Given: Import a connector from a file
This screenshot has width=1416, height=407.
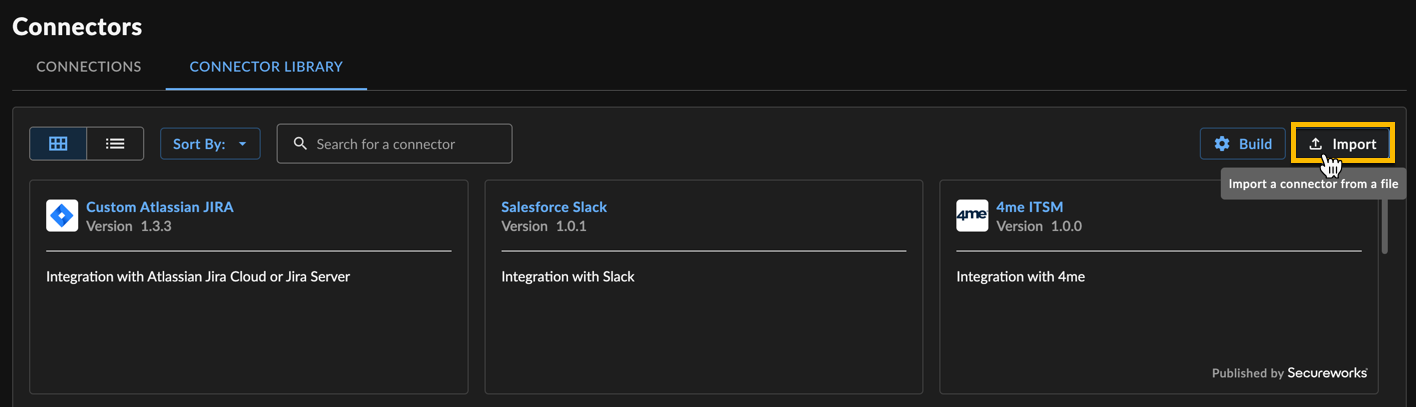Looking at the screenshot, I should coord(1343,144).
